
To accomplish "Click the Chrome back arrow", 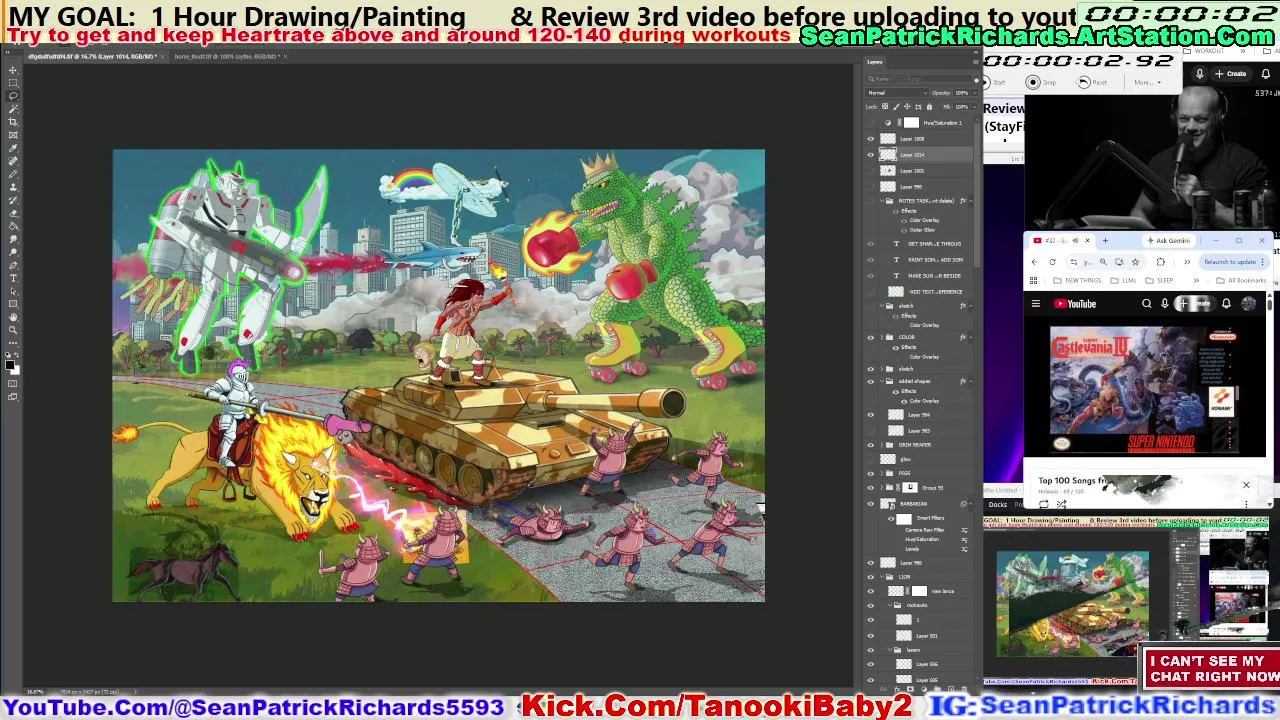I will click(x=1034, y=262).
